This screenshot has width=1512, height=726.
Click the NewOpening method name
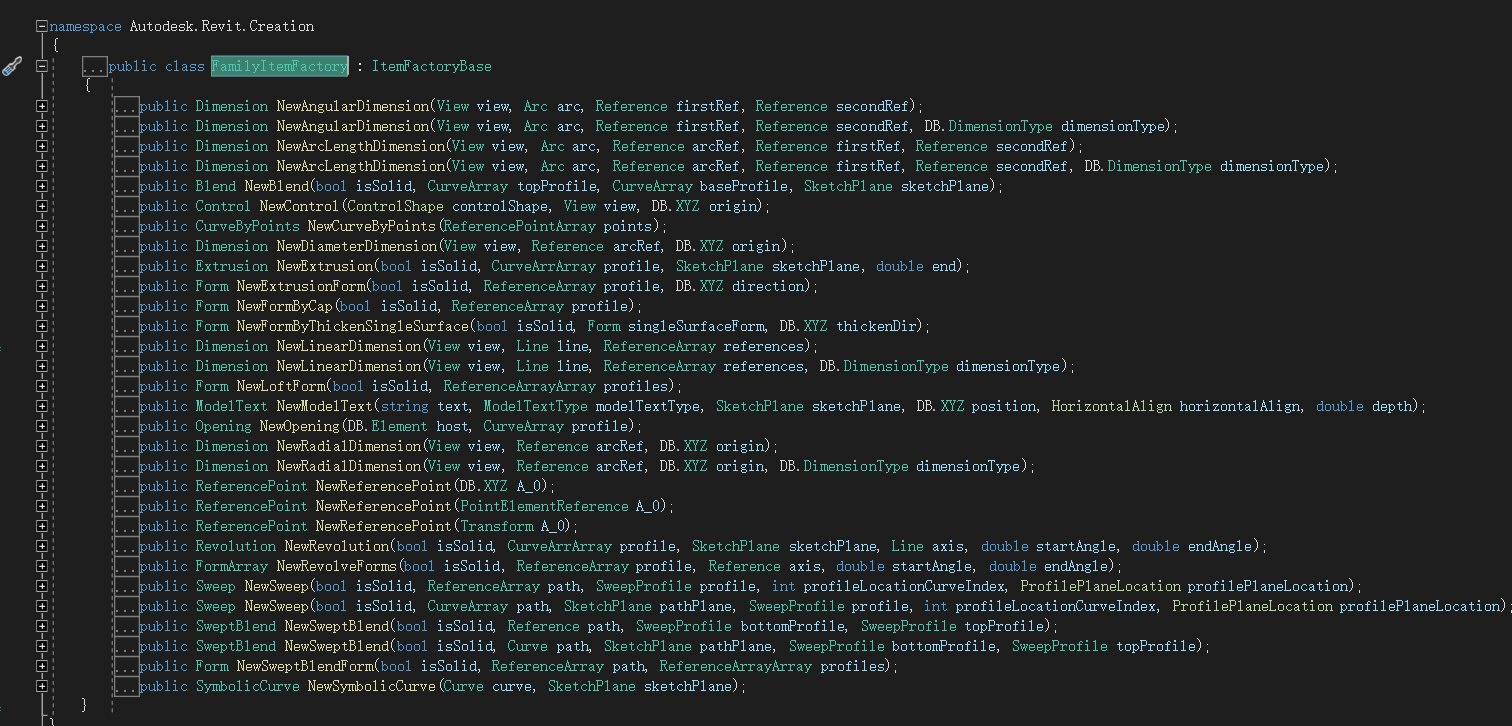(x=299, y=426)
